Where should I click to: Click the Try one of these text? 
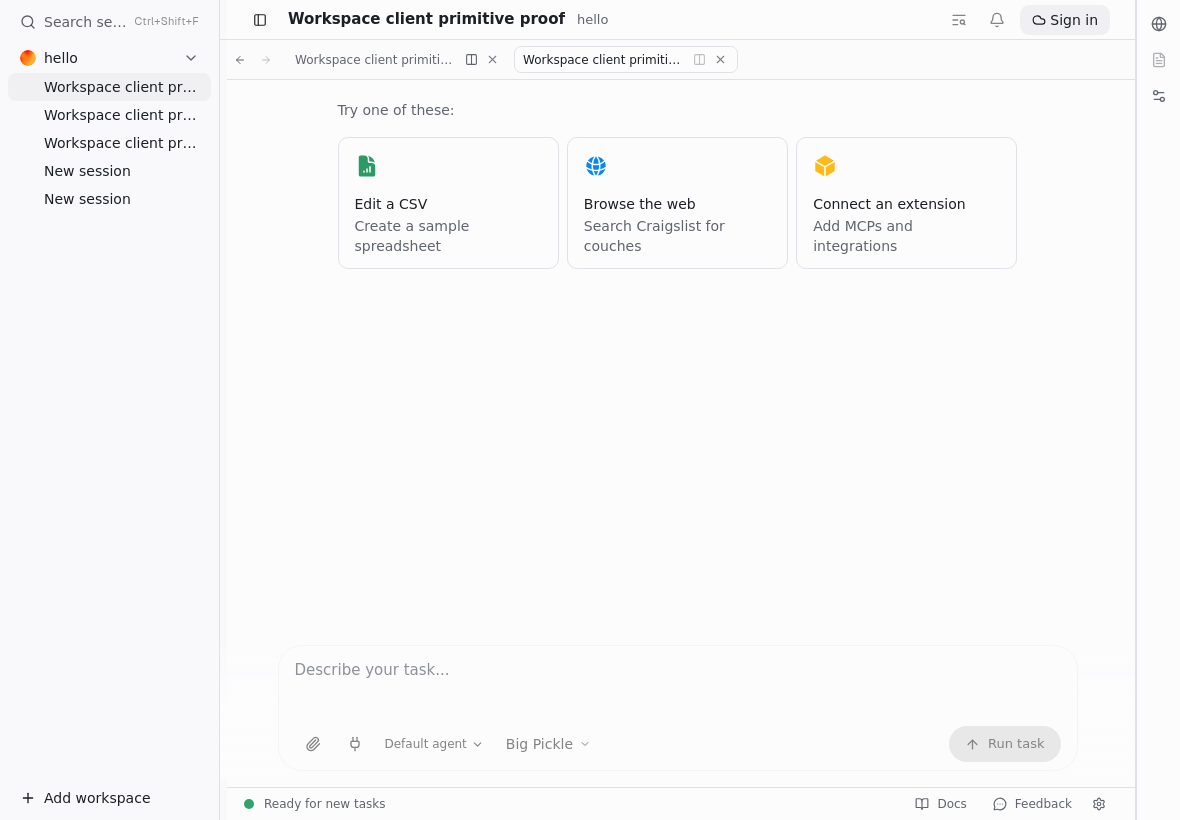pyautogui.click(x=396, y=111)
